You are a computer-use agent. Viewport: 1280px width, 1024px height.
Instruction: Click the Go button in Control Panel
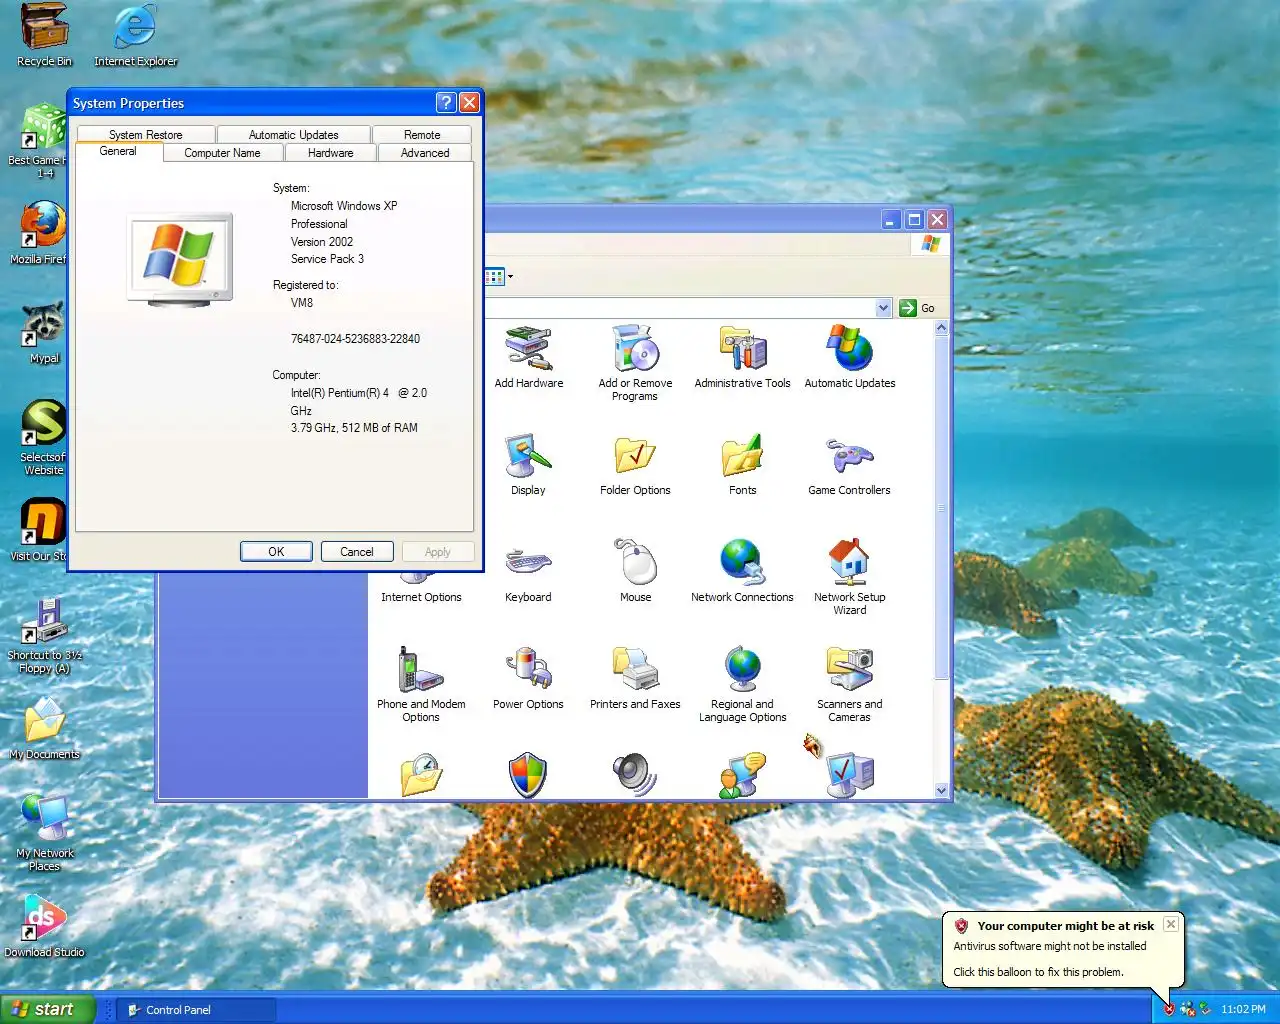point(917,308)
